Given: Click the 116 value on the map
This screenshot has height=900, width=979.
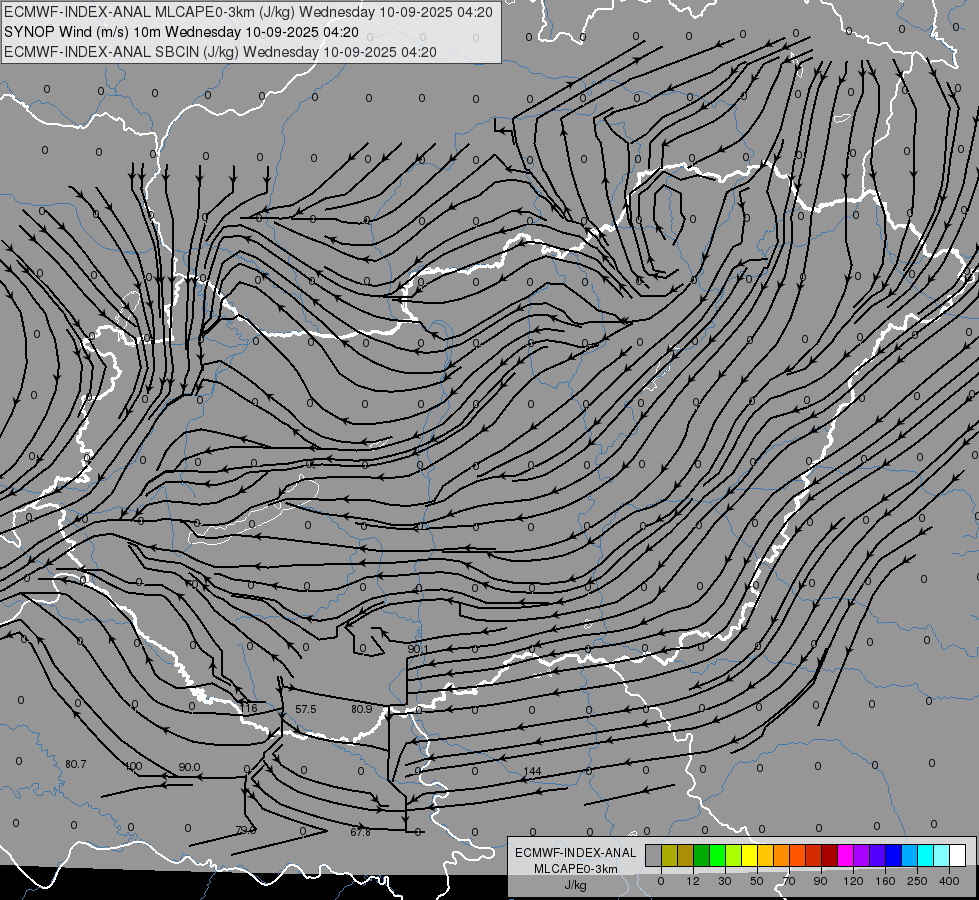Looking at the screenshot, I should point(248,708).
